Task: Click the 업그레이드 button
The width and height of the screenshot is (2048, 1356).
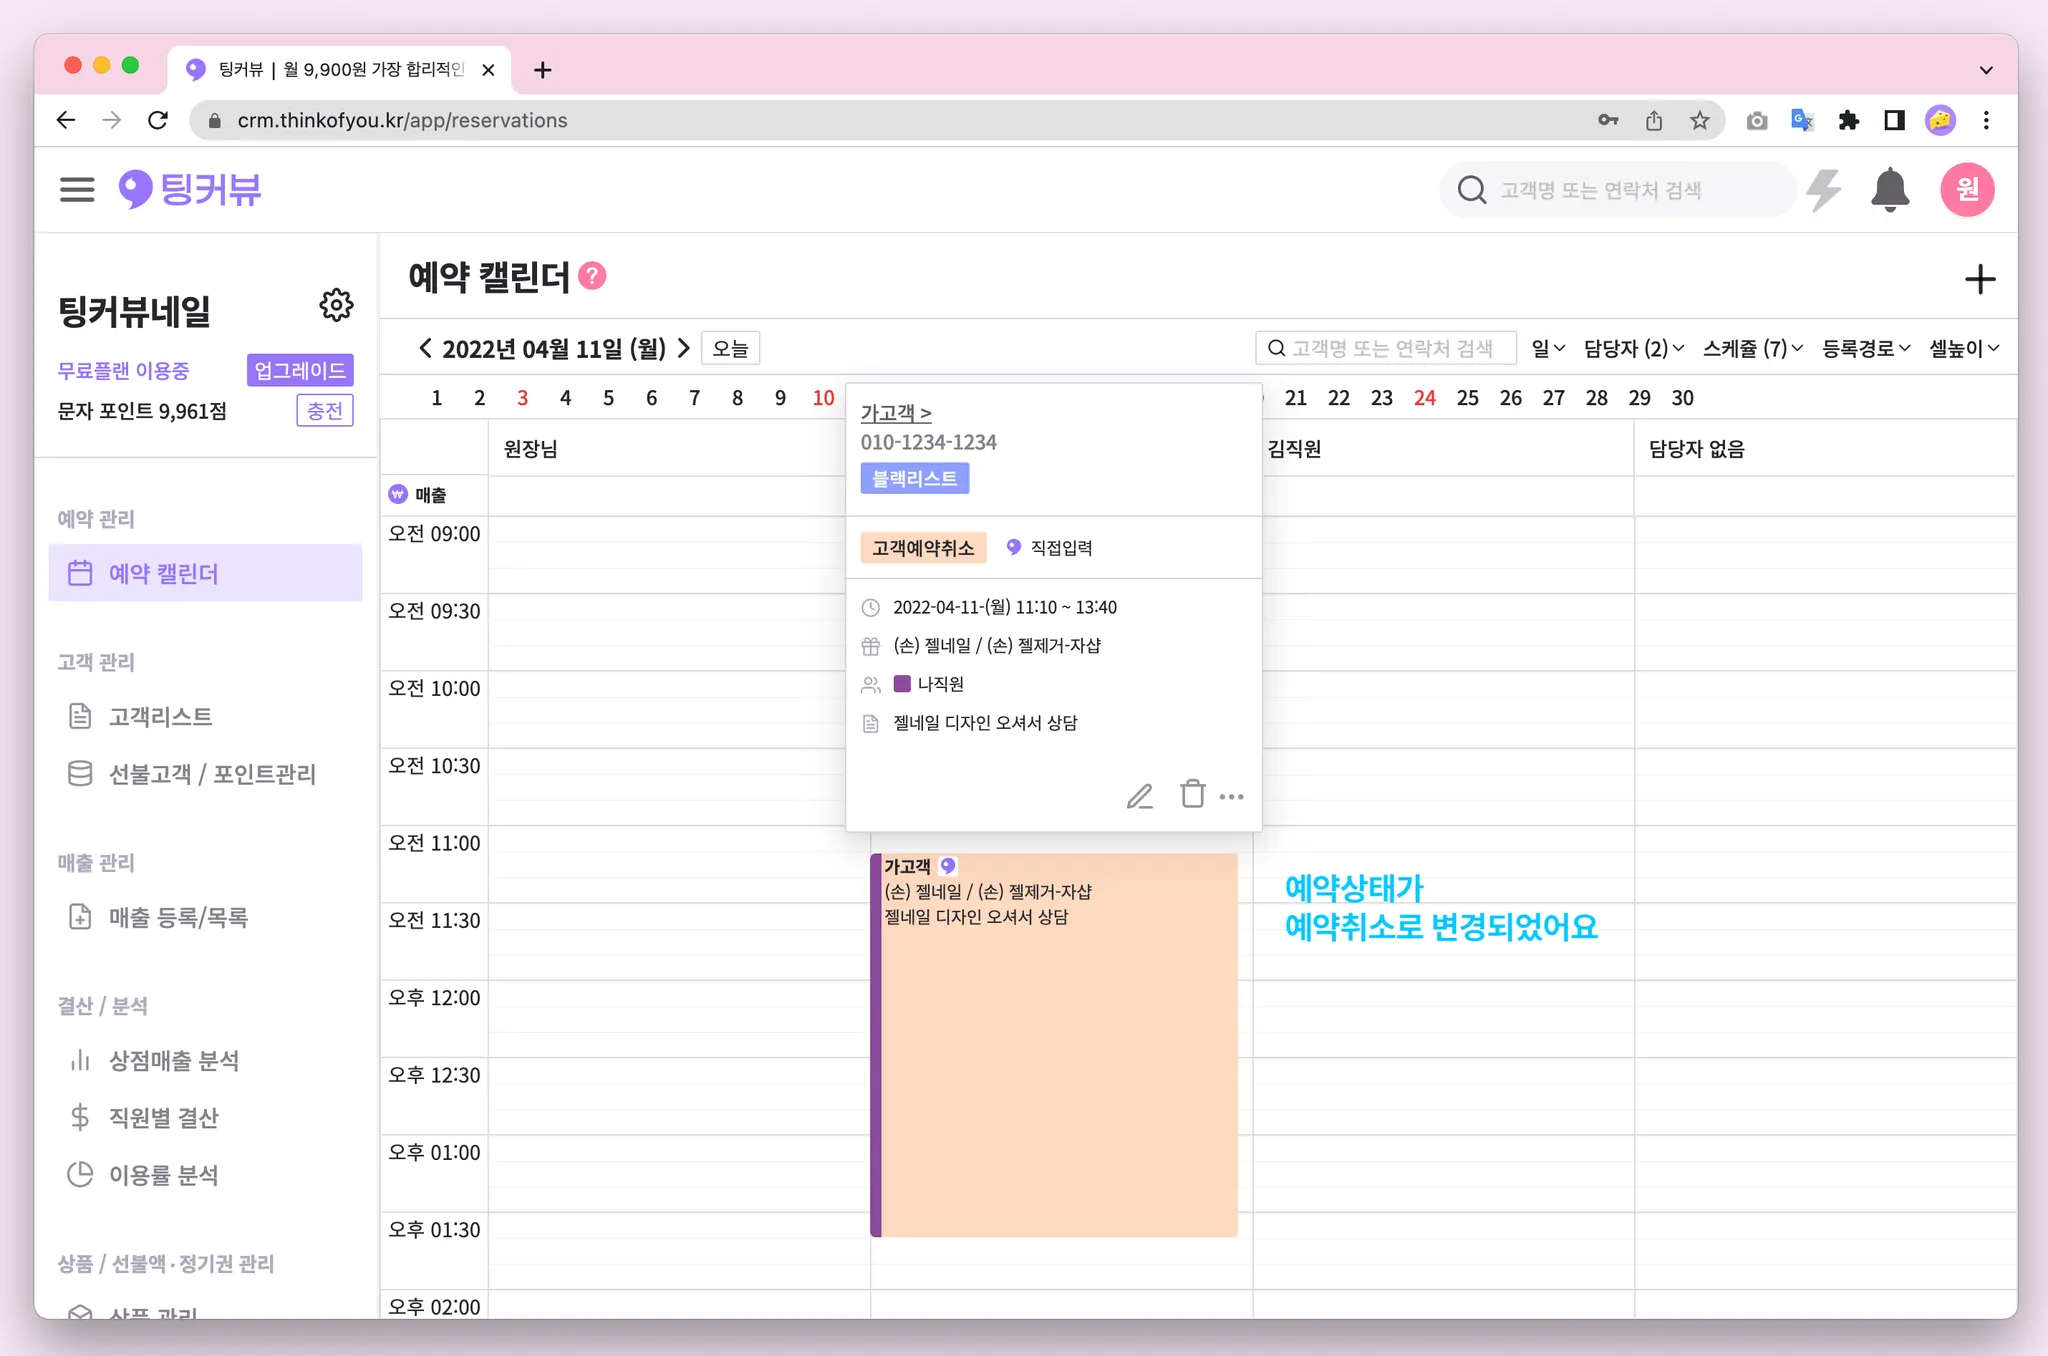Action: (x=299, y=370)
